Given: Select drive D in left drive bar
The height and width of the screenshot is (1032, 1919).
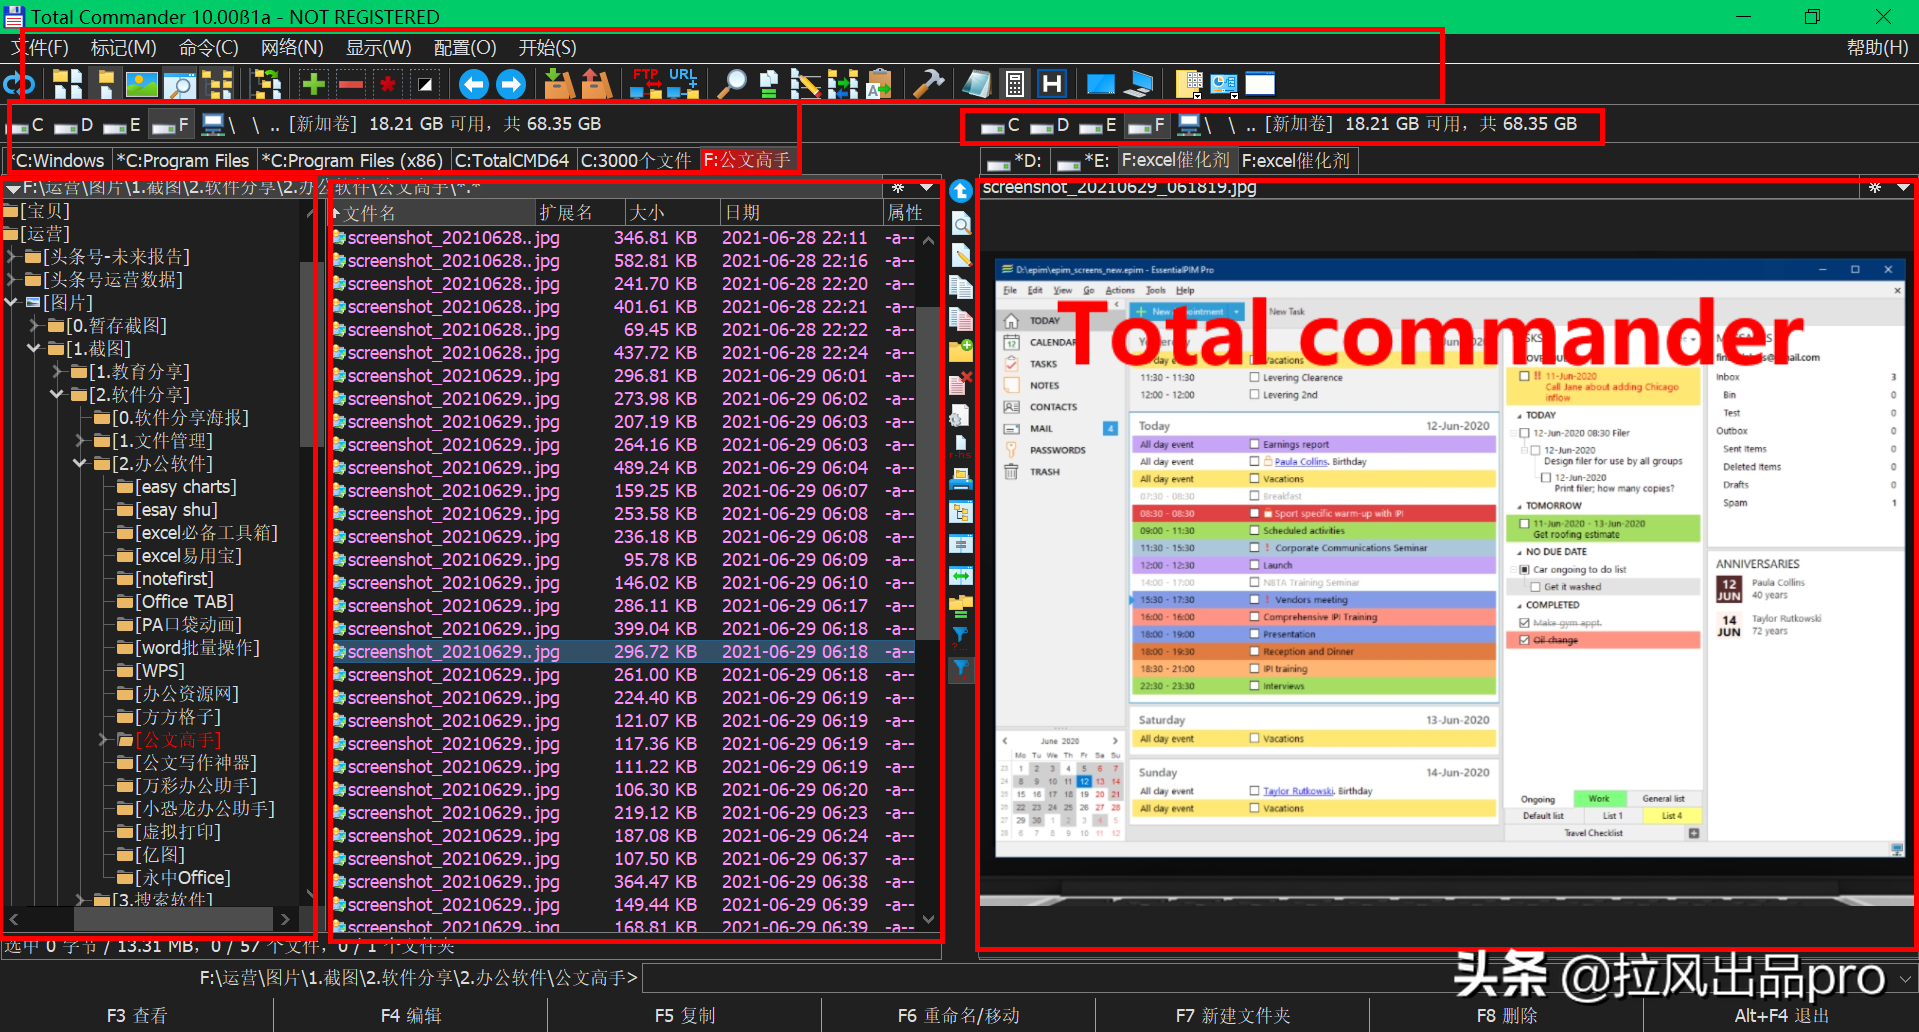Looking at the screenshot, I should tap(75, 125).
